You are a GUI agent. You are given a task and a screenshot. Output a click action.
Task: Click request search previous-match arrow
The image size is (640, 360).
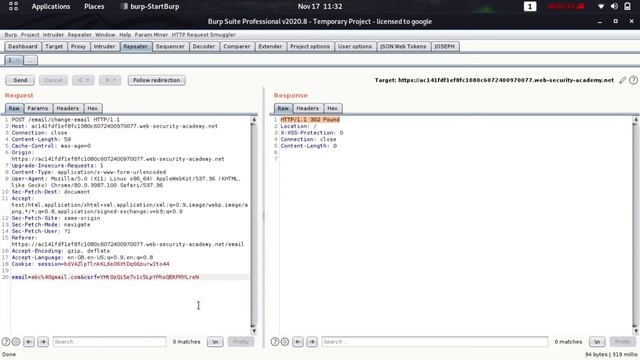pyautogui.click(x=29, y=342)
